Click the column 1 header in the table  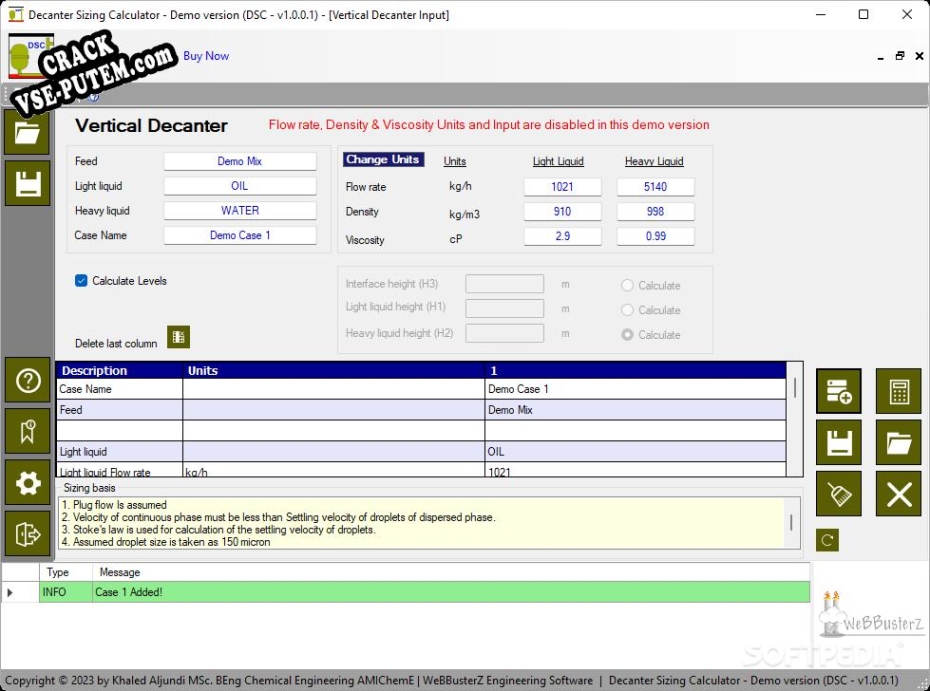(635, 370)
